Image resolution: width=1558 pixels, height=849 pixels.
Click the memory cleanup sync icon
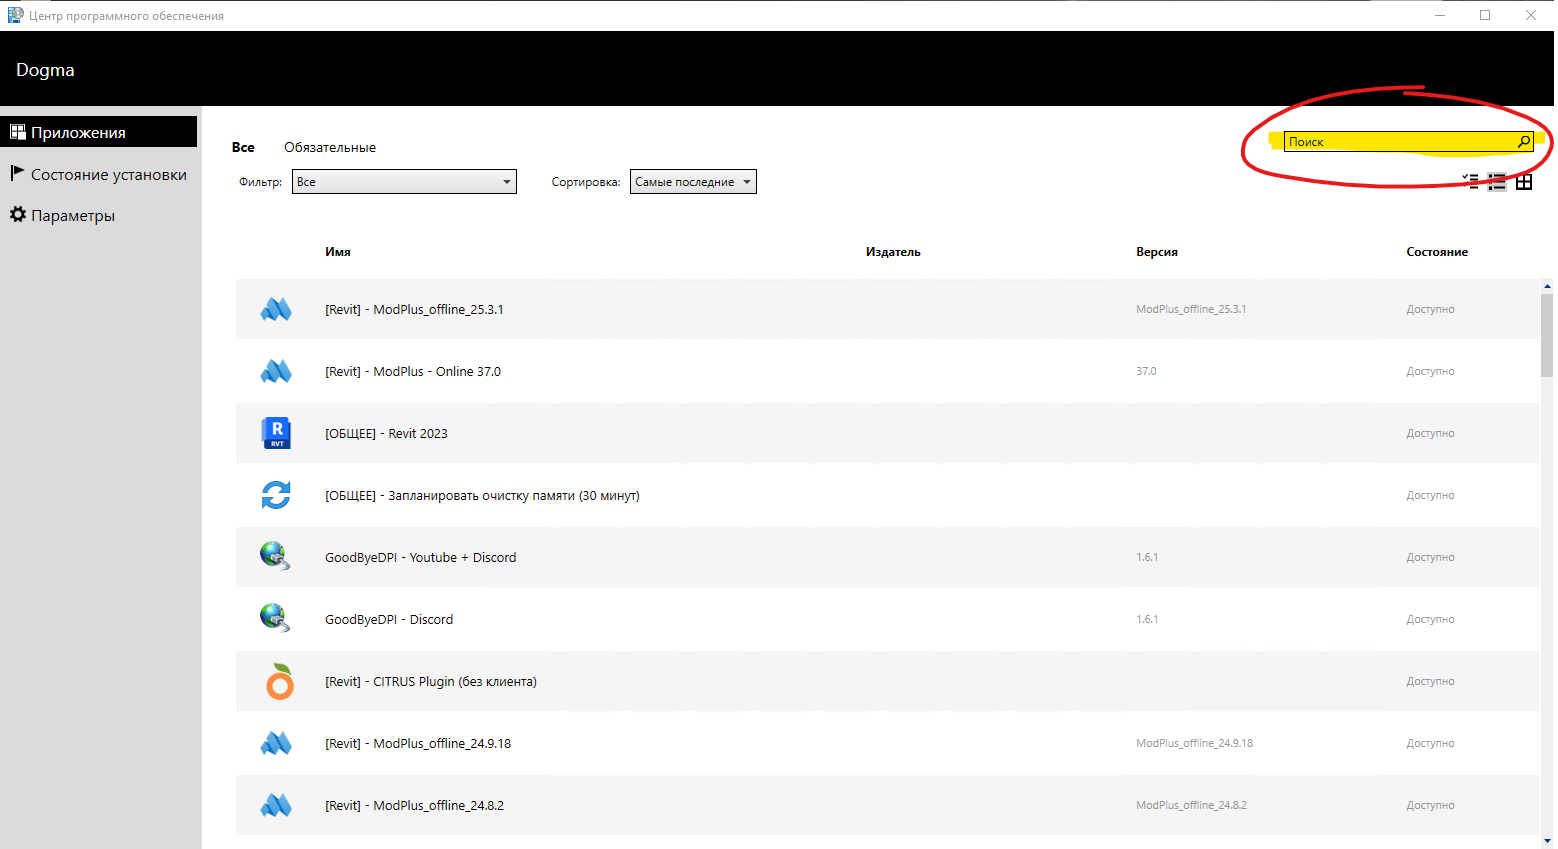pos(276,495)
